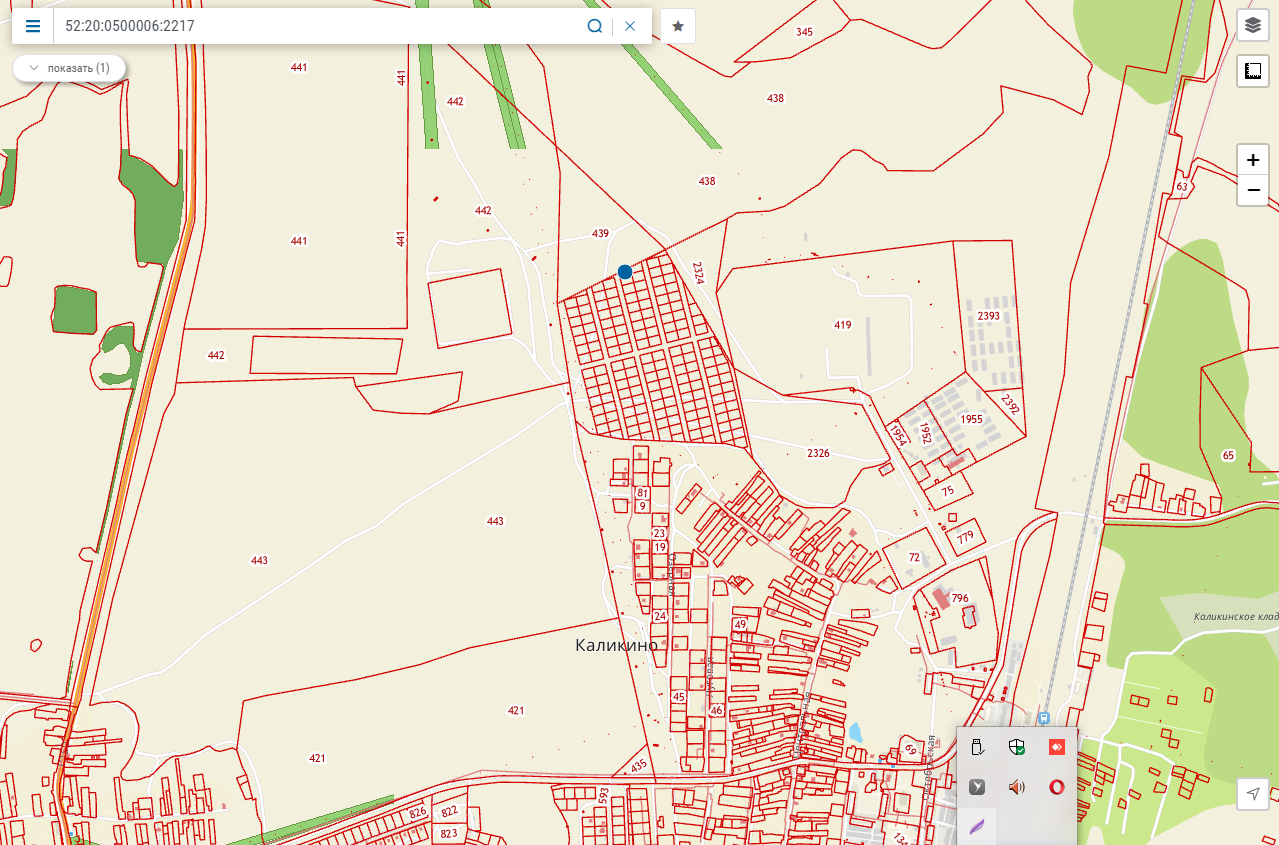Click the safely remove USB tray icon
Viewport: 1279px width, 845px height.
click(977, 747)
